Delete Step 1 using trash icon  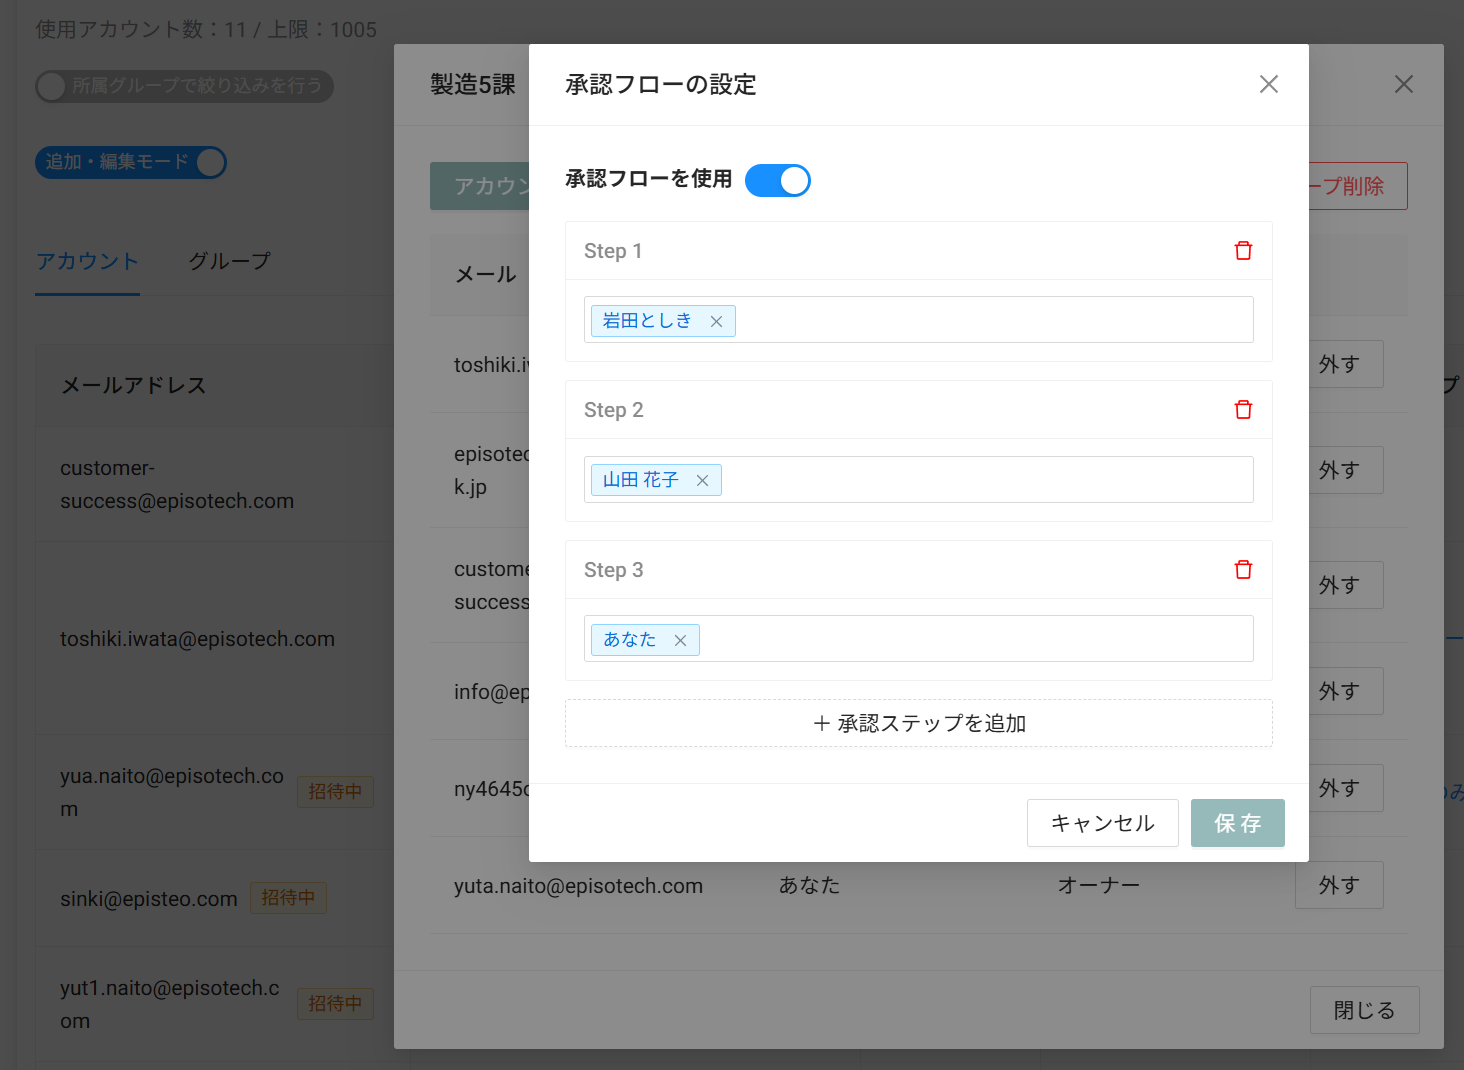coord(1243,251)
